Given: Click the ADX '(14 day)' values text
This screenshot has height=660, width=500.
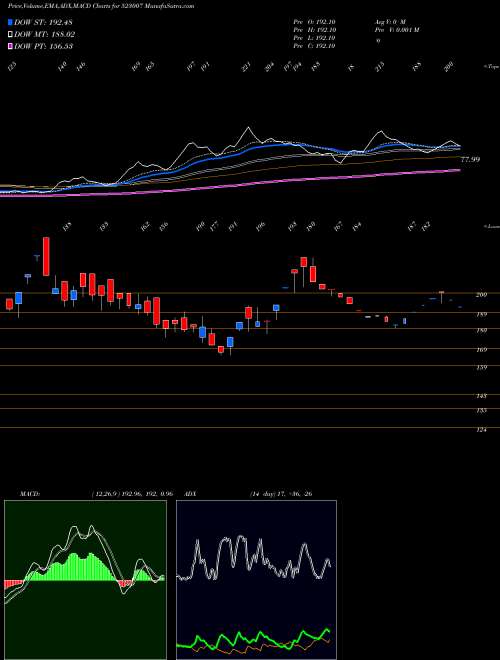Looking at the screenshot, I should [x=281, y=493].
